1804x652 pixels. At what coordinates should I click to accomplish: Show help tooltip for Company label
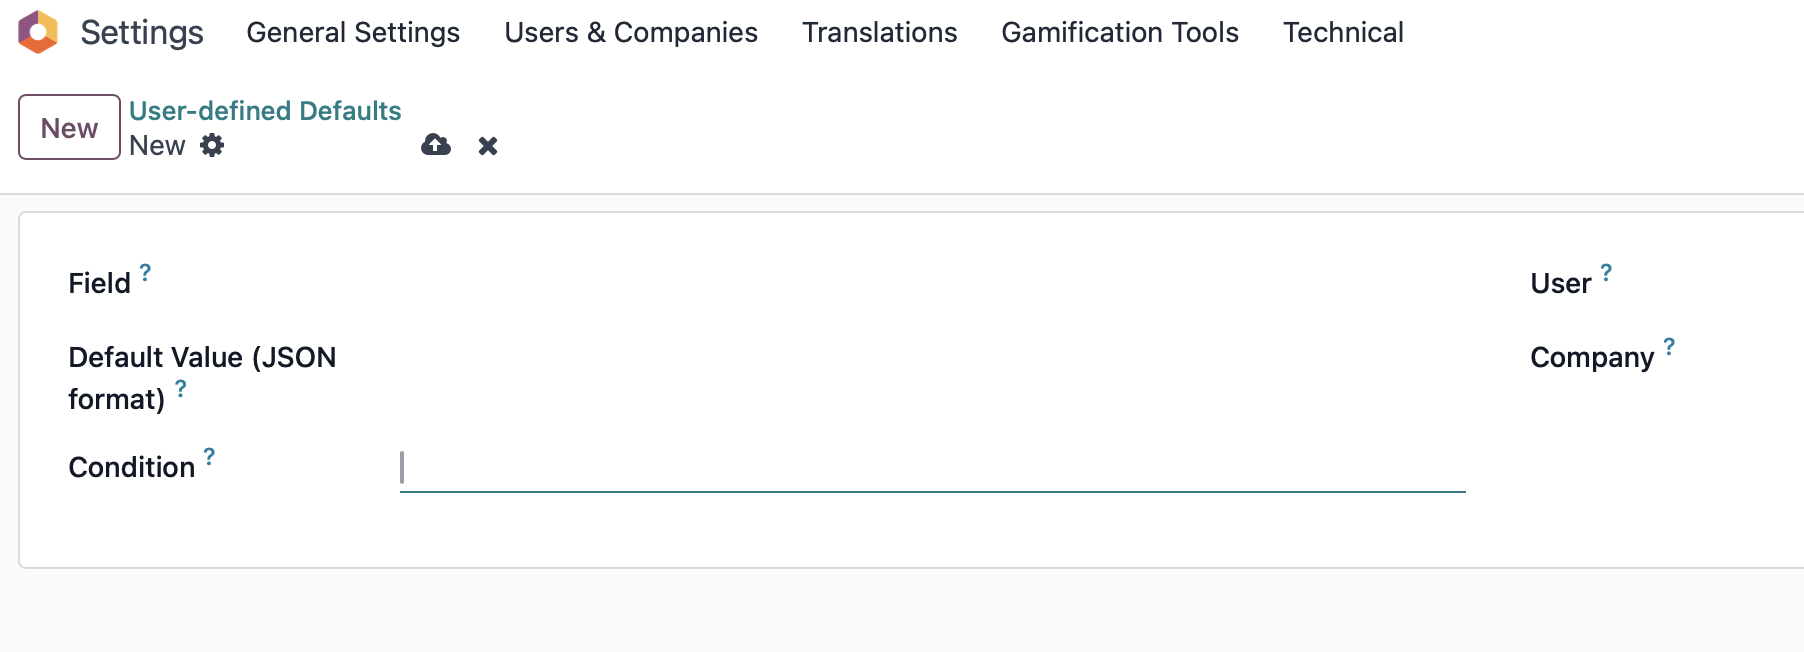[1669, 346]
